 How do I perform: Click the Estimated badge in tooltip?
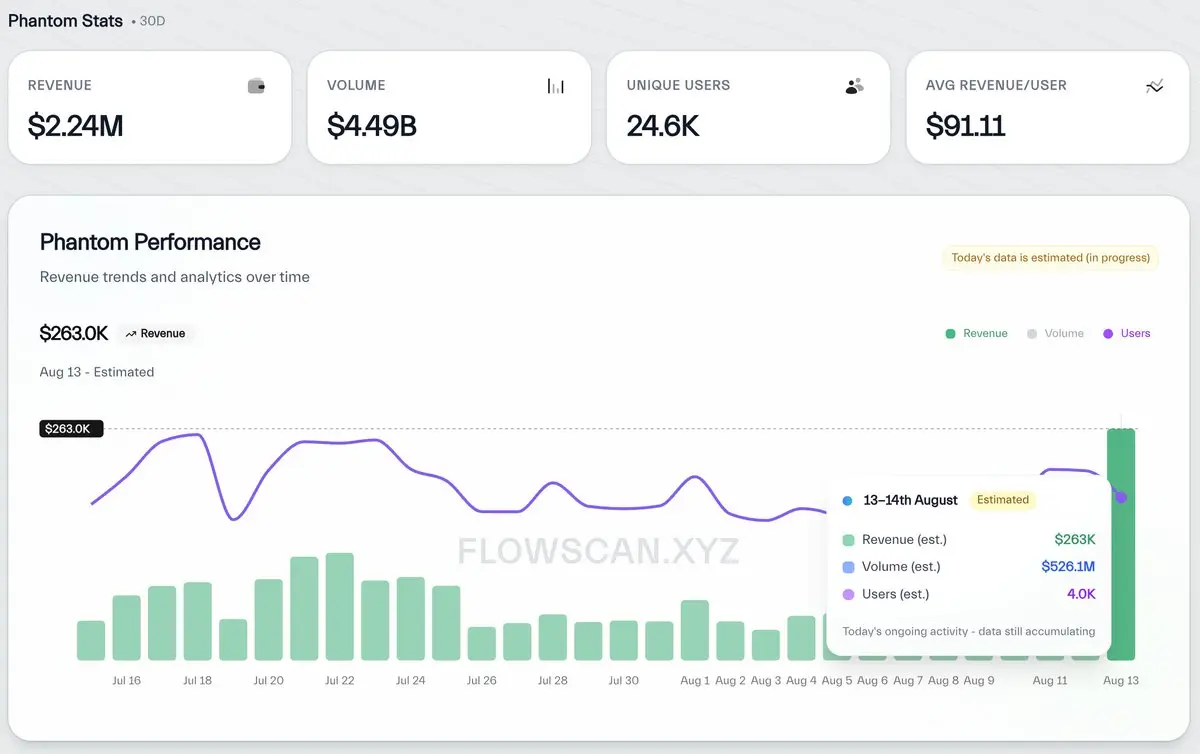click(x=1003, y=500)
